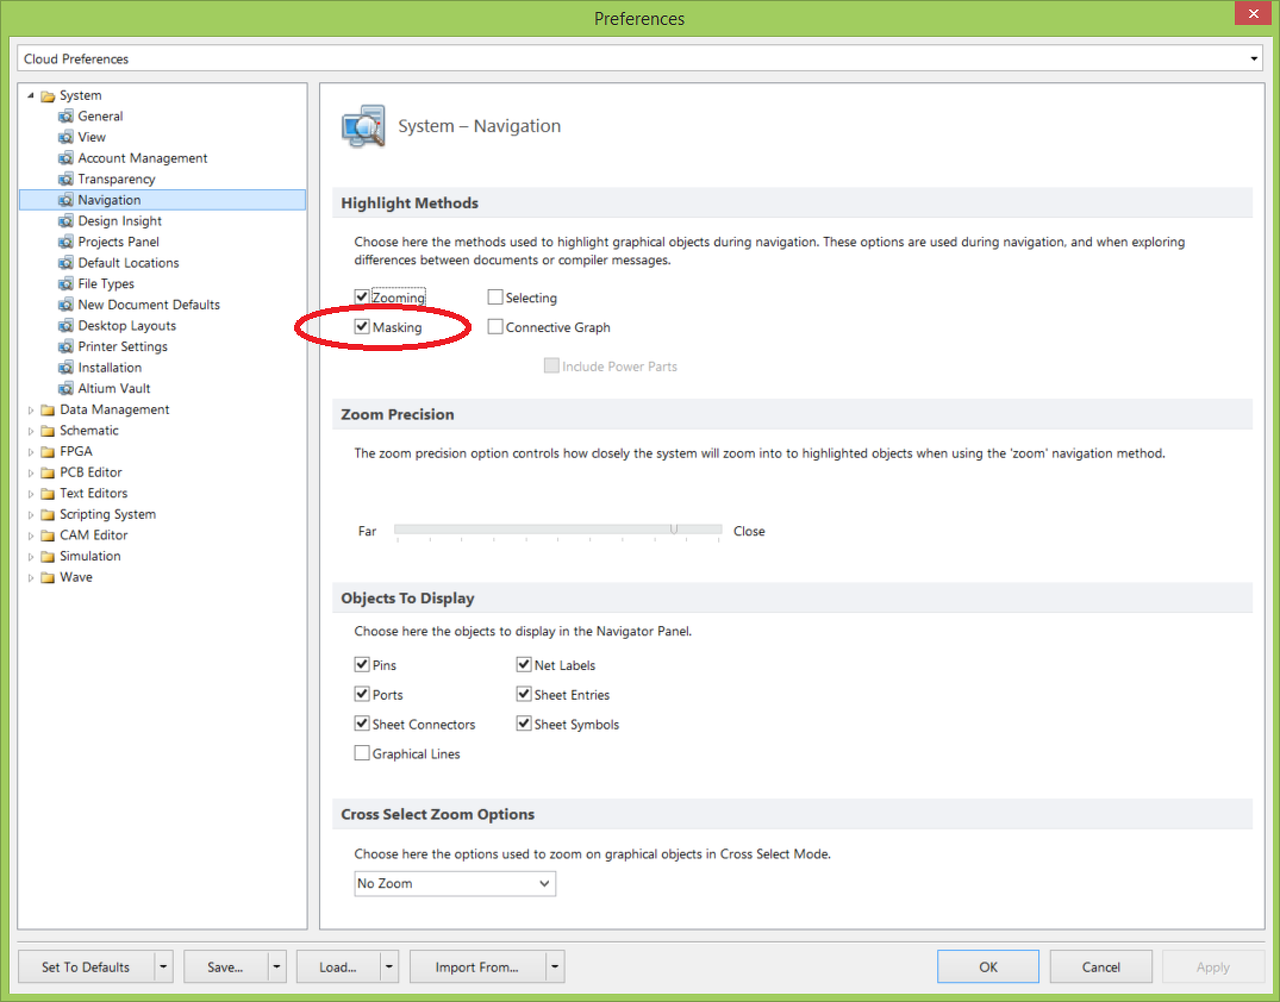Viewport: 1280px width, 1002px height.
Task: Open the Load dropdown arrow
Action: point(390,967)
